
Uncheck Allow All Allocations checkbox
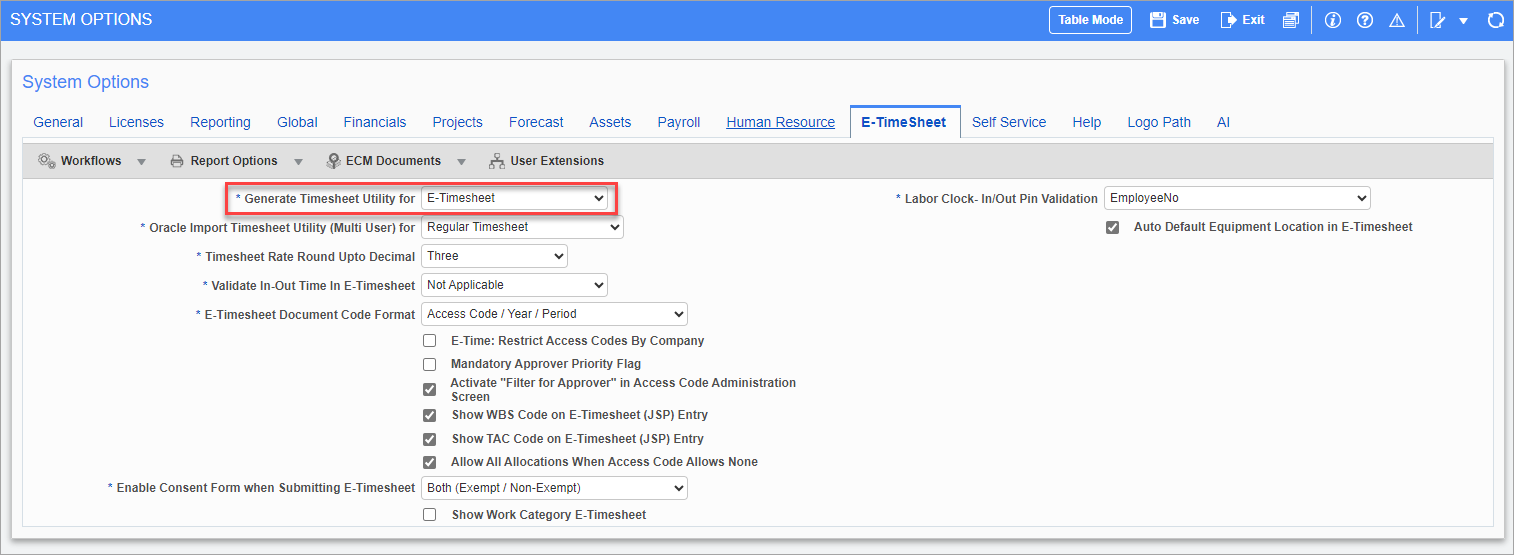(x=430, y=462)
